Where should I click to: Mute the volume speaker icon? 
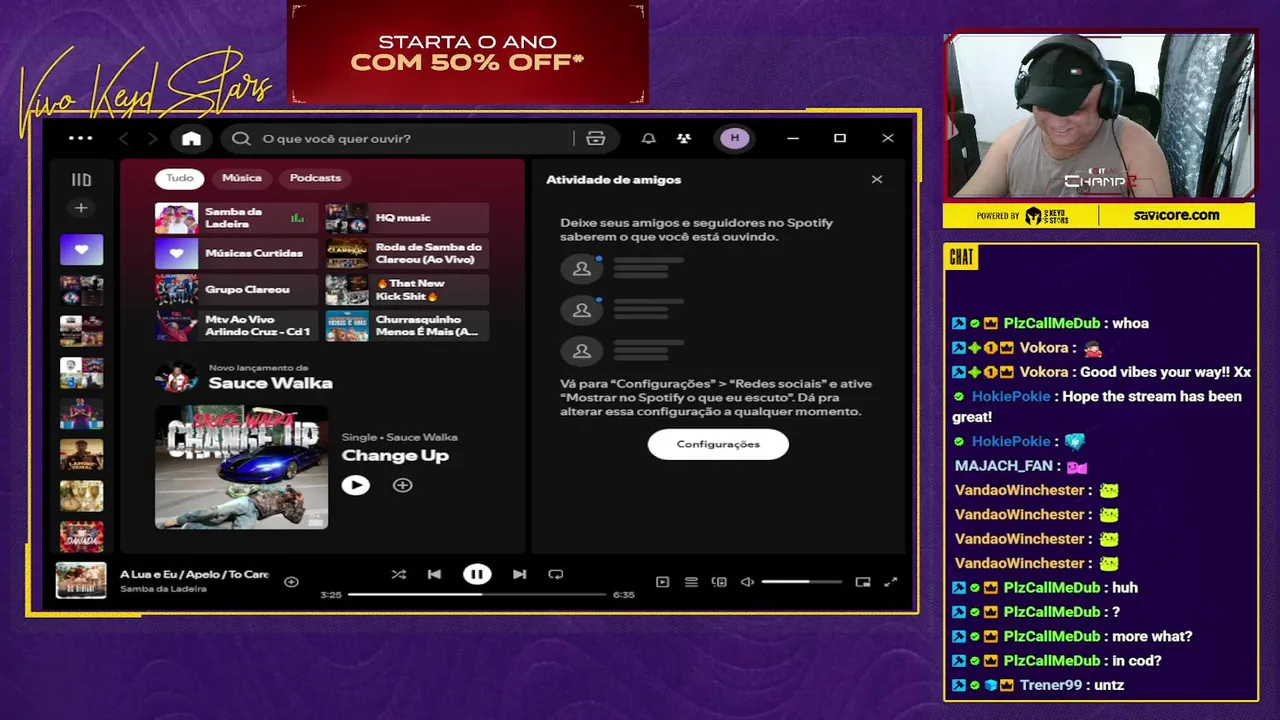point(747,582)
